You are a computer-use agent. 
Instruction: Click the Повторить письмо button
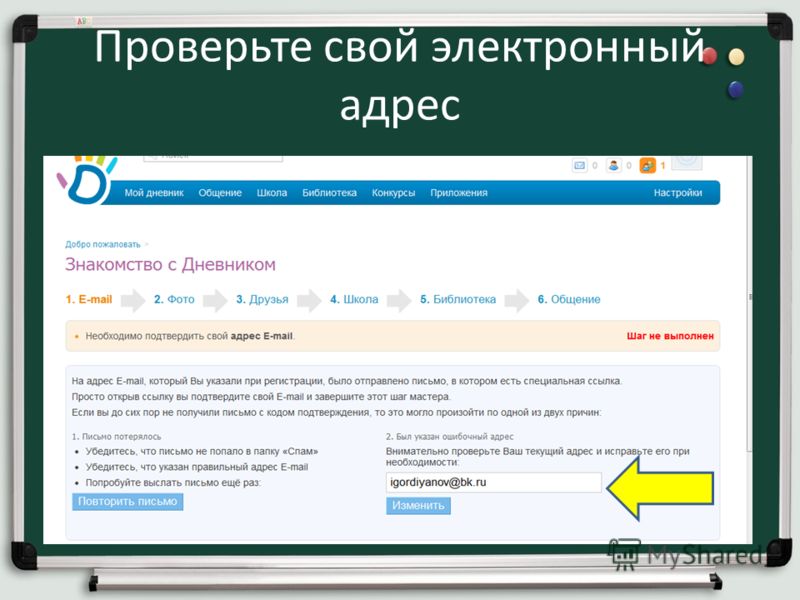[128, 502]
